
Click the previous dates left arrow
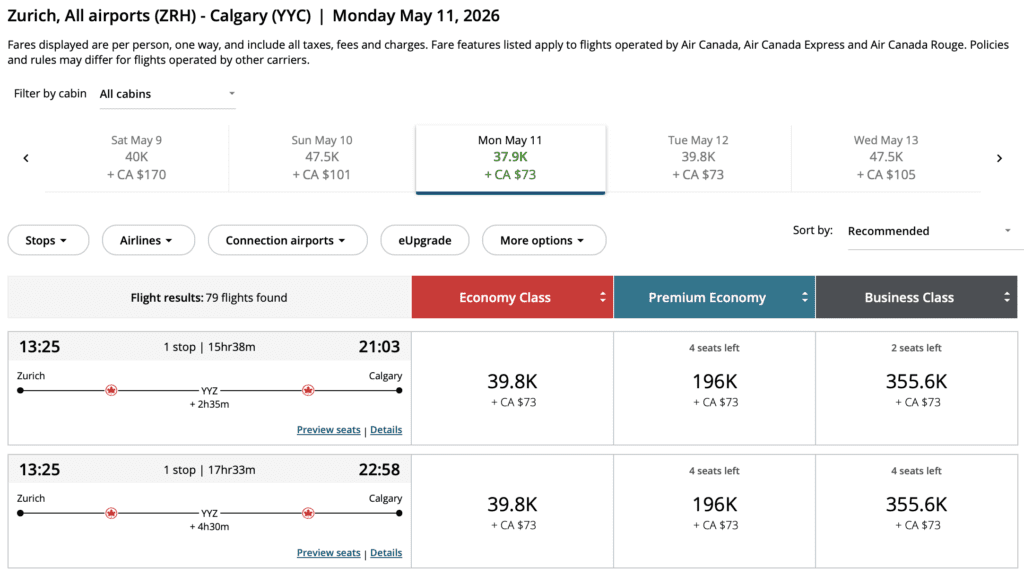click(x=26, y=158)
